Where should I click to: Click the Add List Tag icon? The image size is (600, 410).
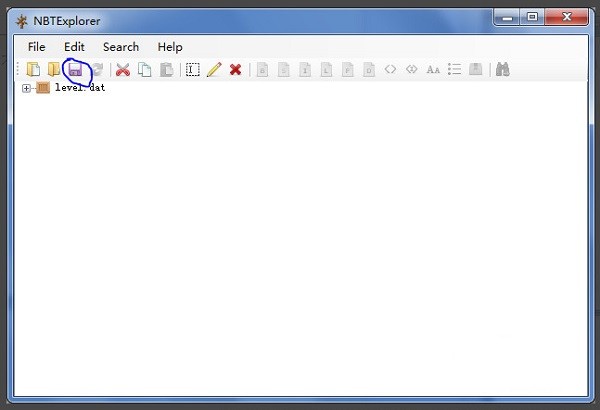click(455, 70)
